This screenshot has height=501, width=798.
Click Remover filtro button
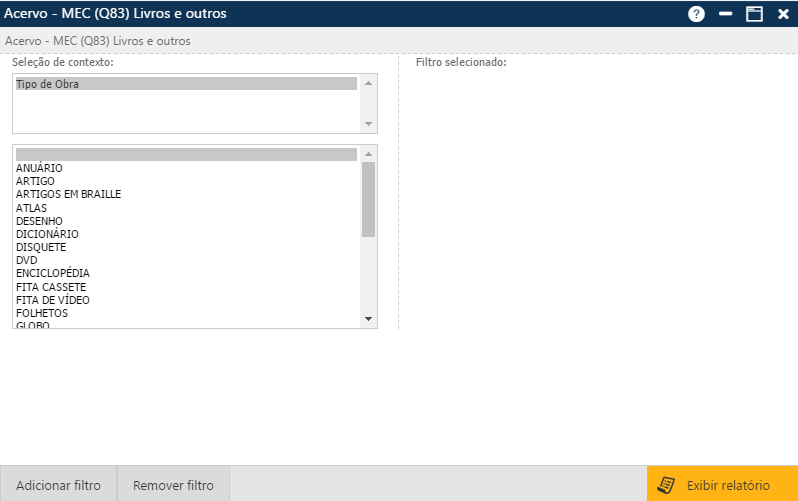173,484
